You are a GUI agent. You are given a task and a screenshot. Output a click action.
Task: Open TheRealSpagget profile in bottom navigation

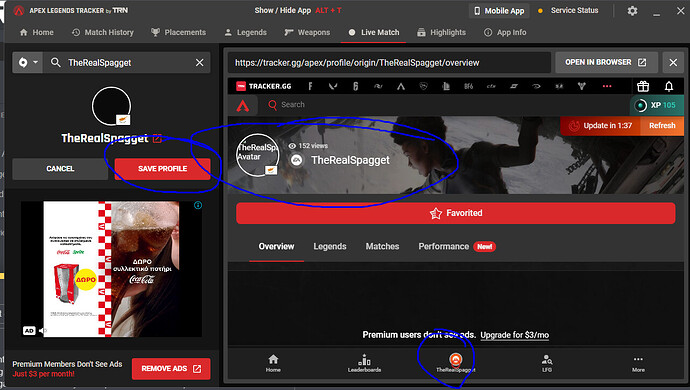[455, 363]
